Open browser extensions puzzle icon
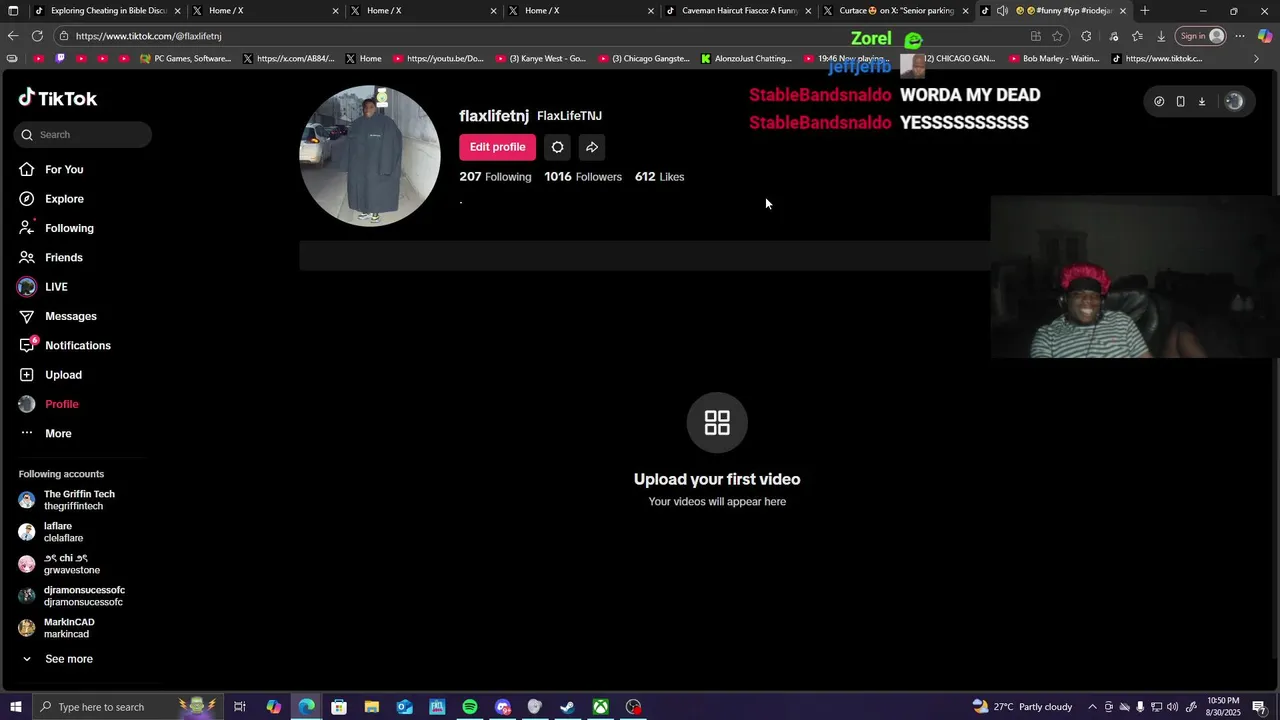The image size is (1280, 720). pos(1086,36)
